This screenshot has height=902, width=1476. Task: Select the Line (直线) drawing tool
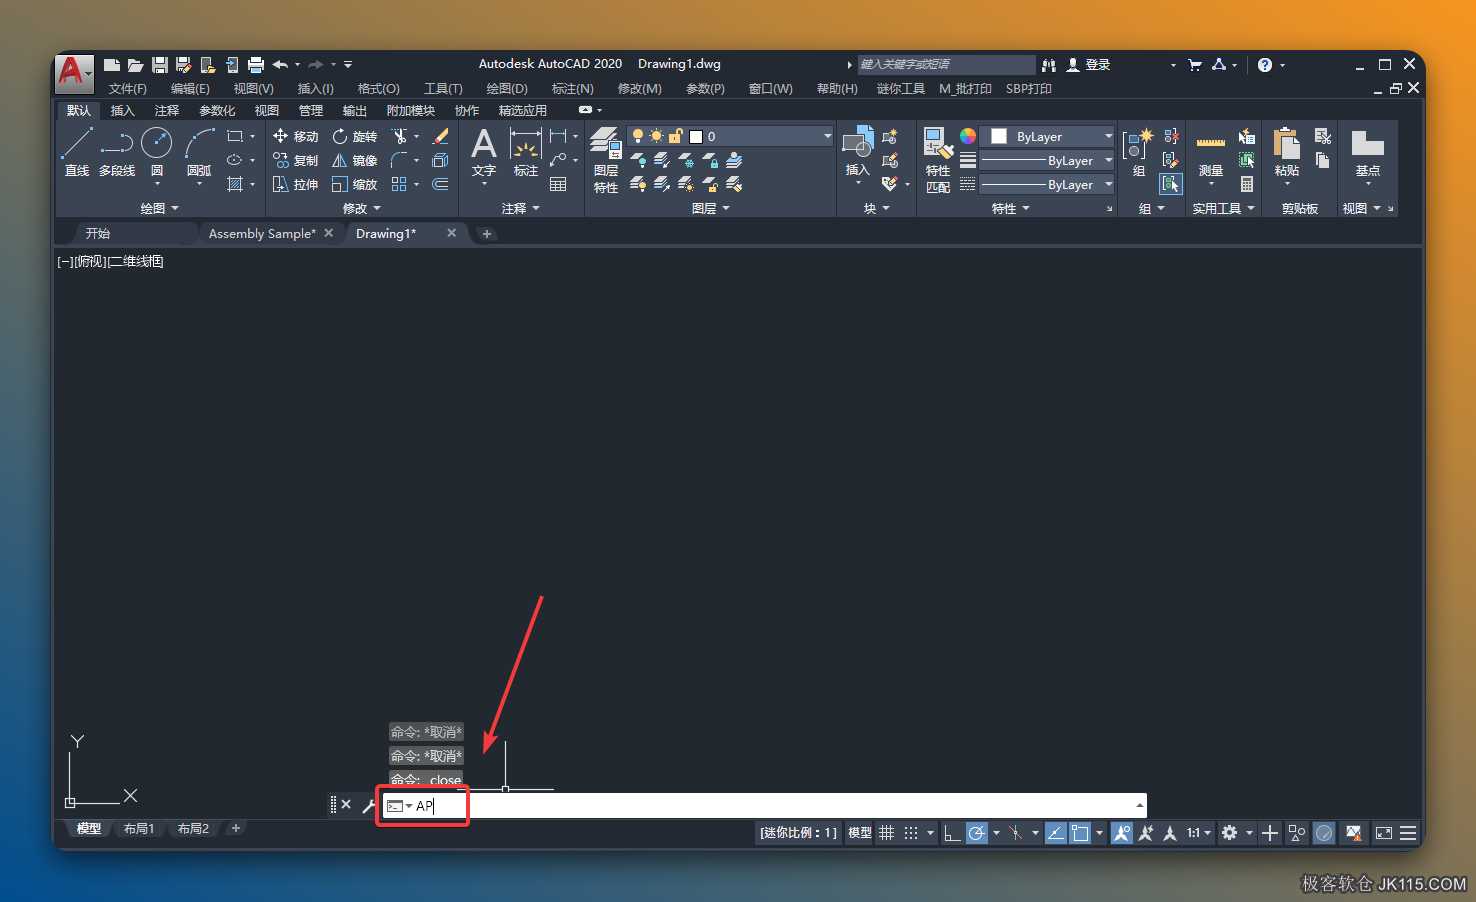point(77,152)
